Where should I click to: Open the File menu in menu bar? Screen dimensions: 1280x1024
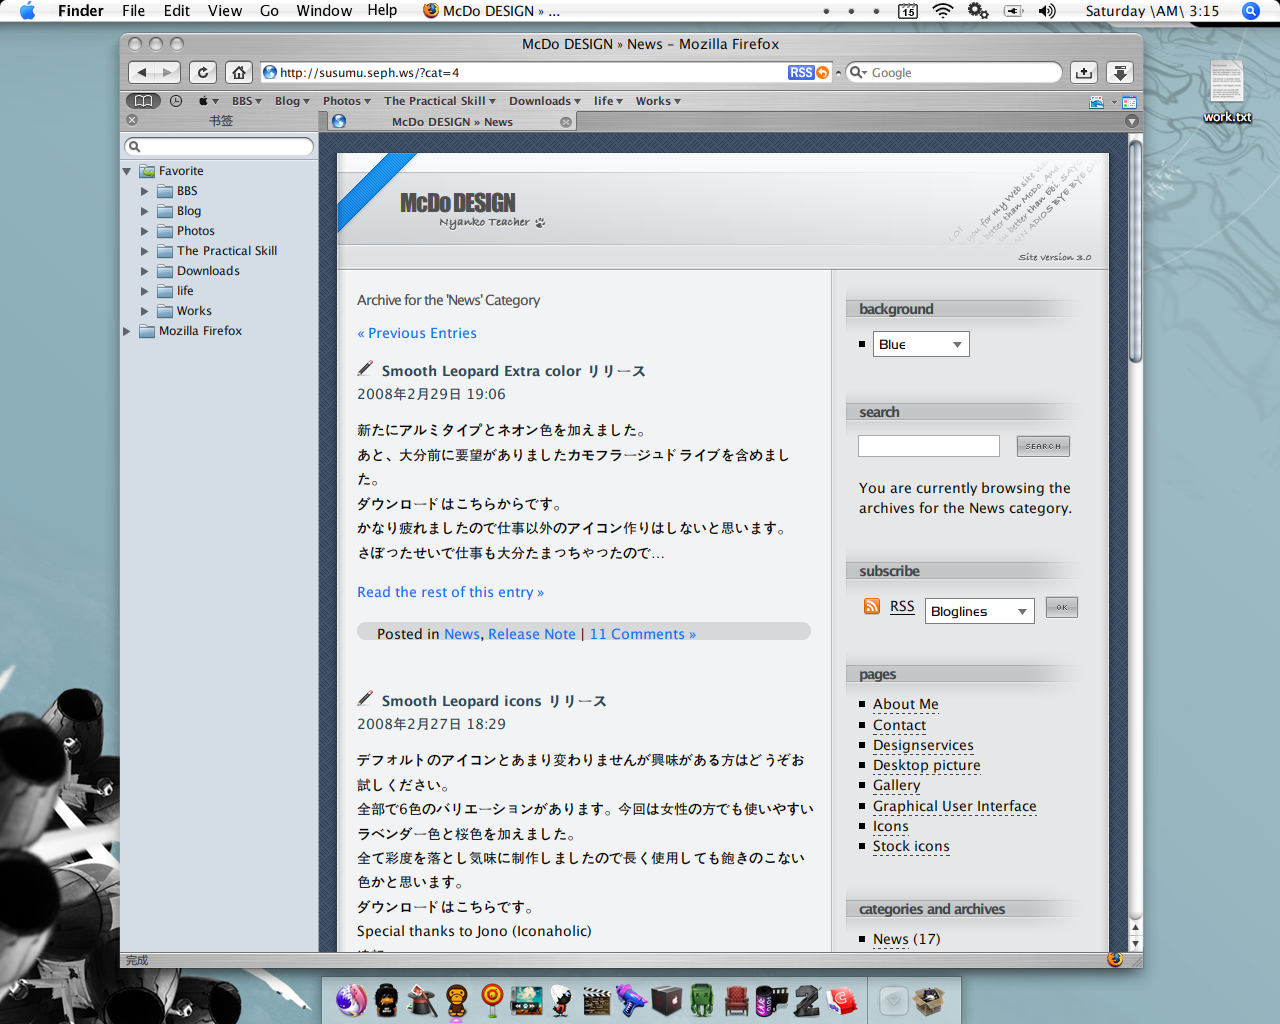pyautogui.click(x=133, y=11)
